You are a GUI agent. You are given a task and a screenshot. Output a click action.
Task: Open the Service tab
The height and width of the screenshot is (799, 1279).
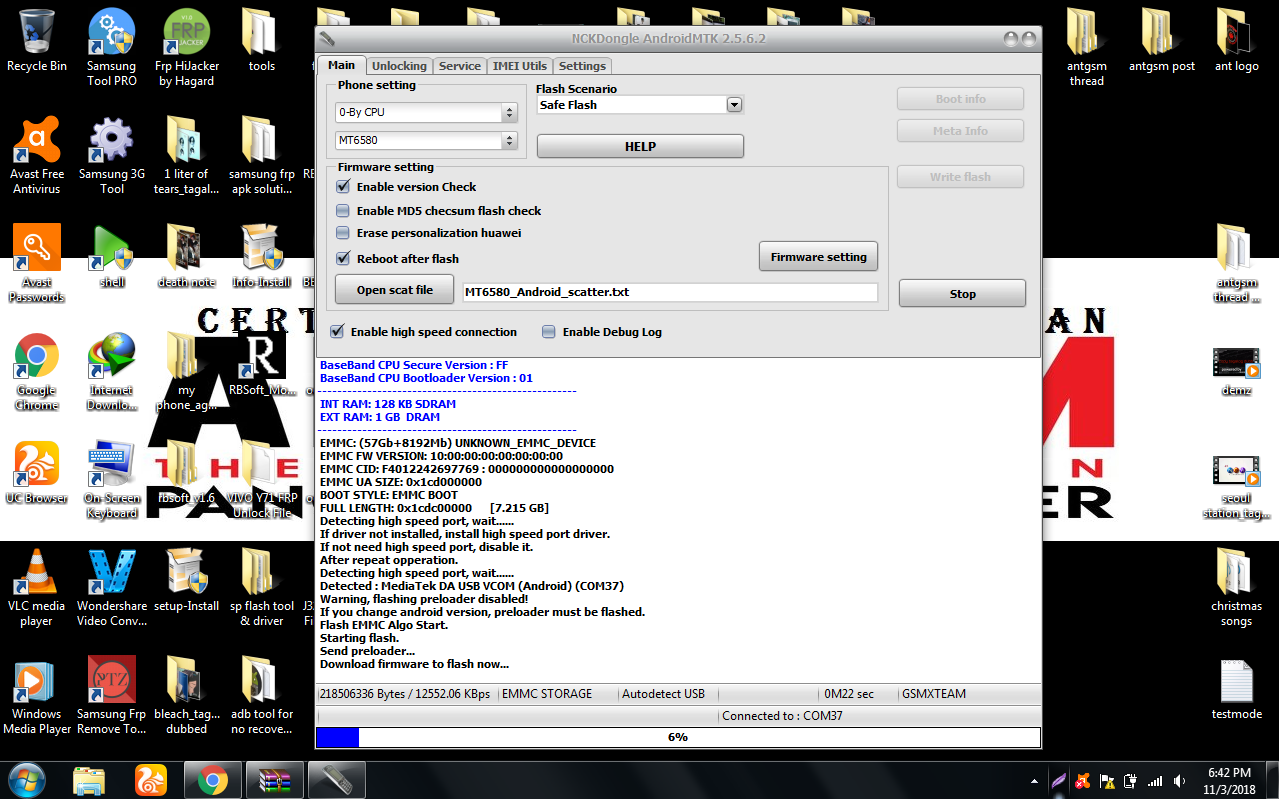[x=460, y=66]
